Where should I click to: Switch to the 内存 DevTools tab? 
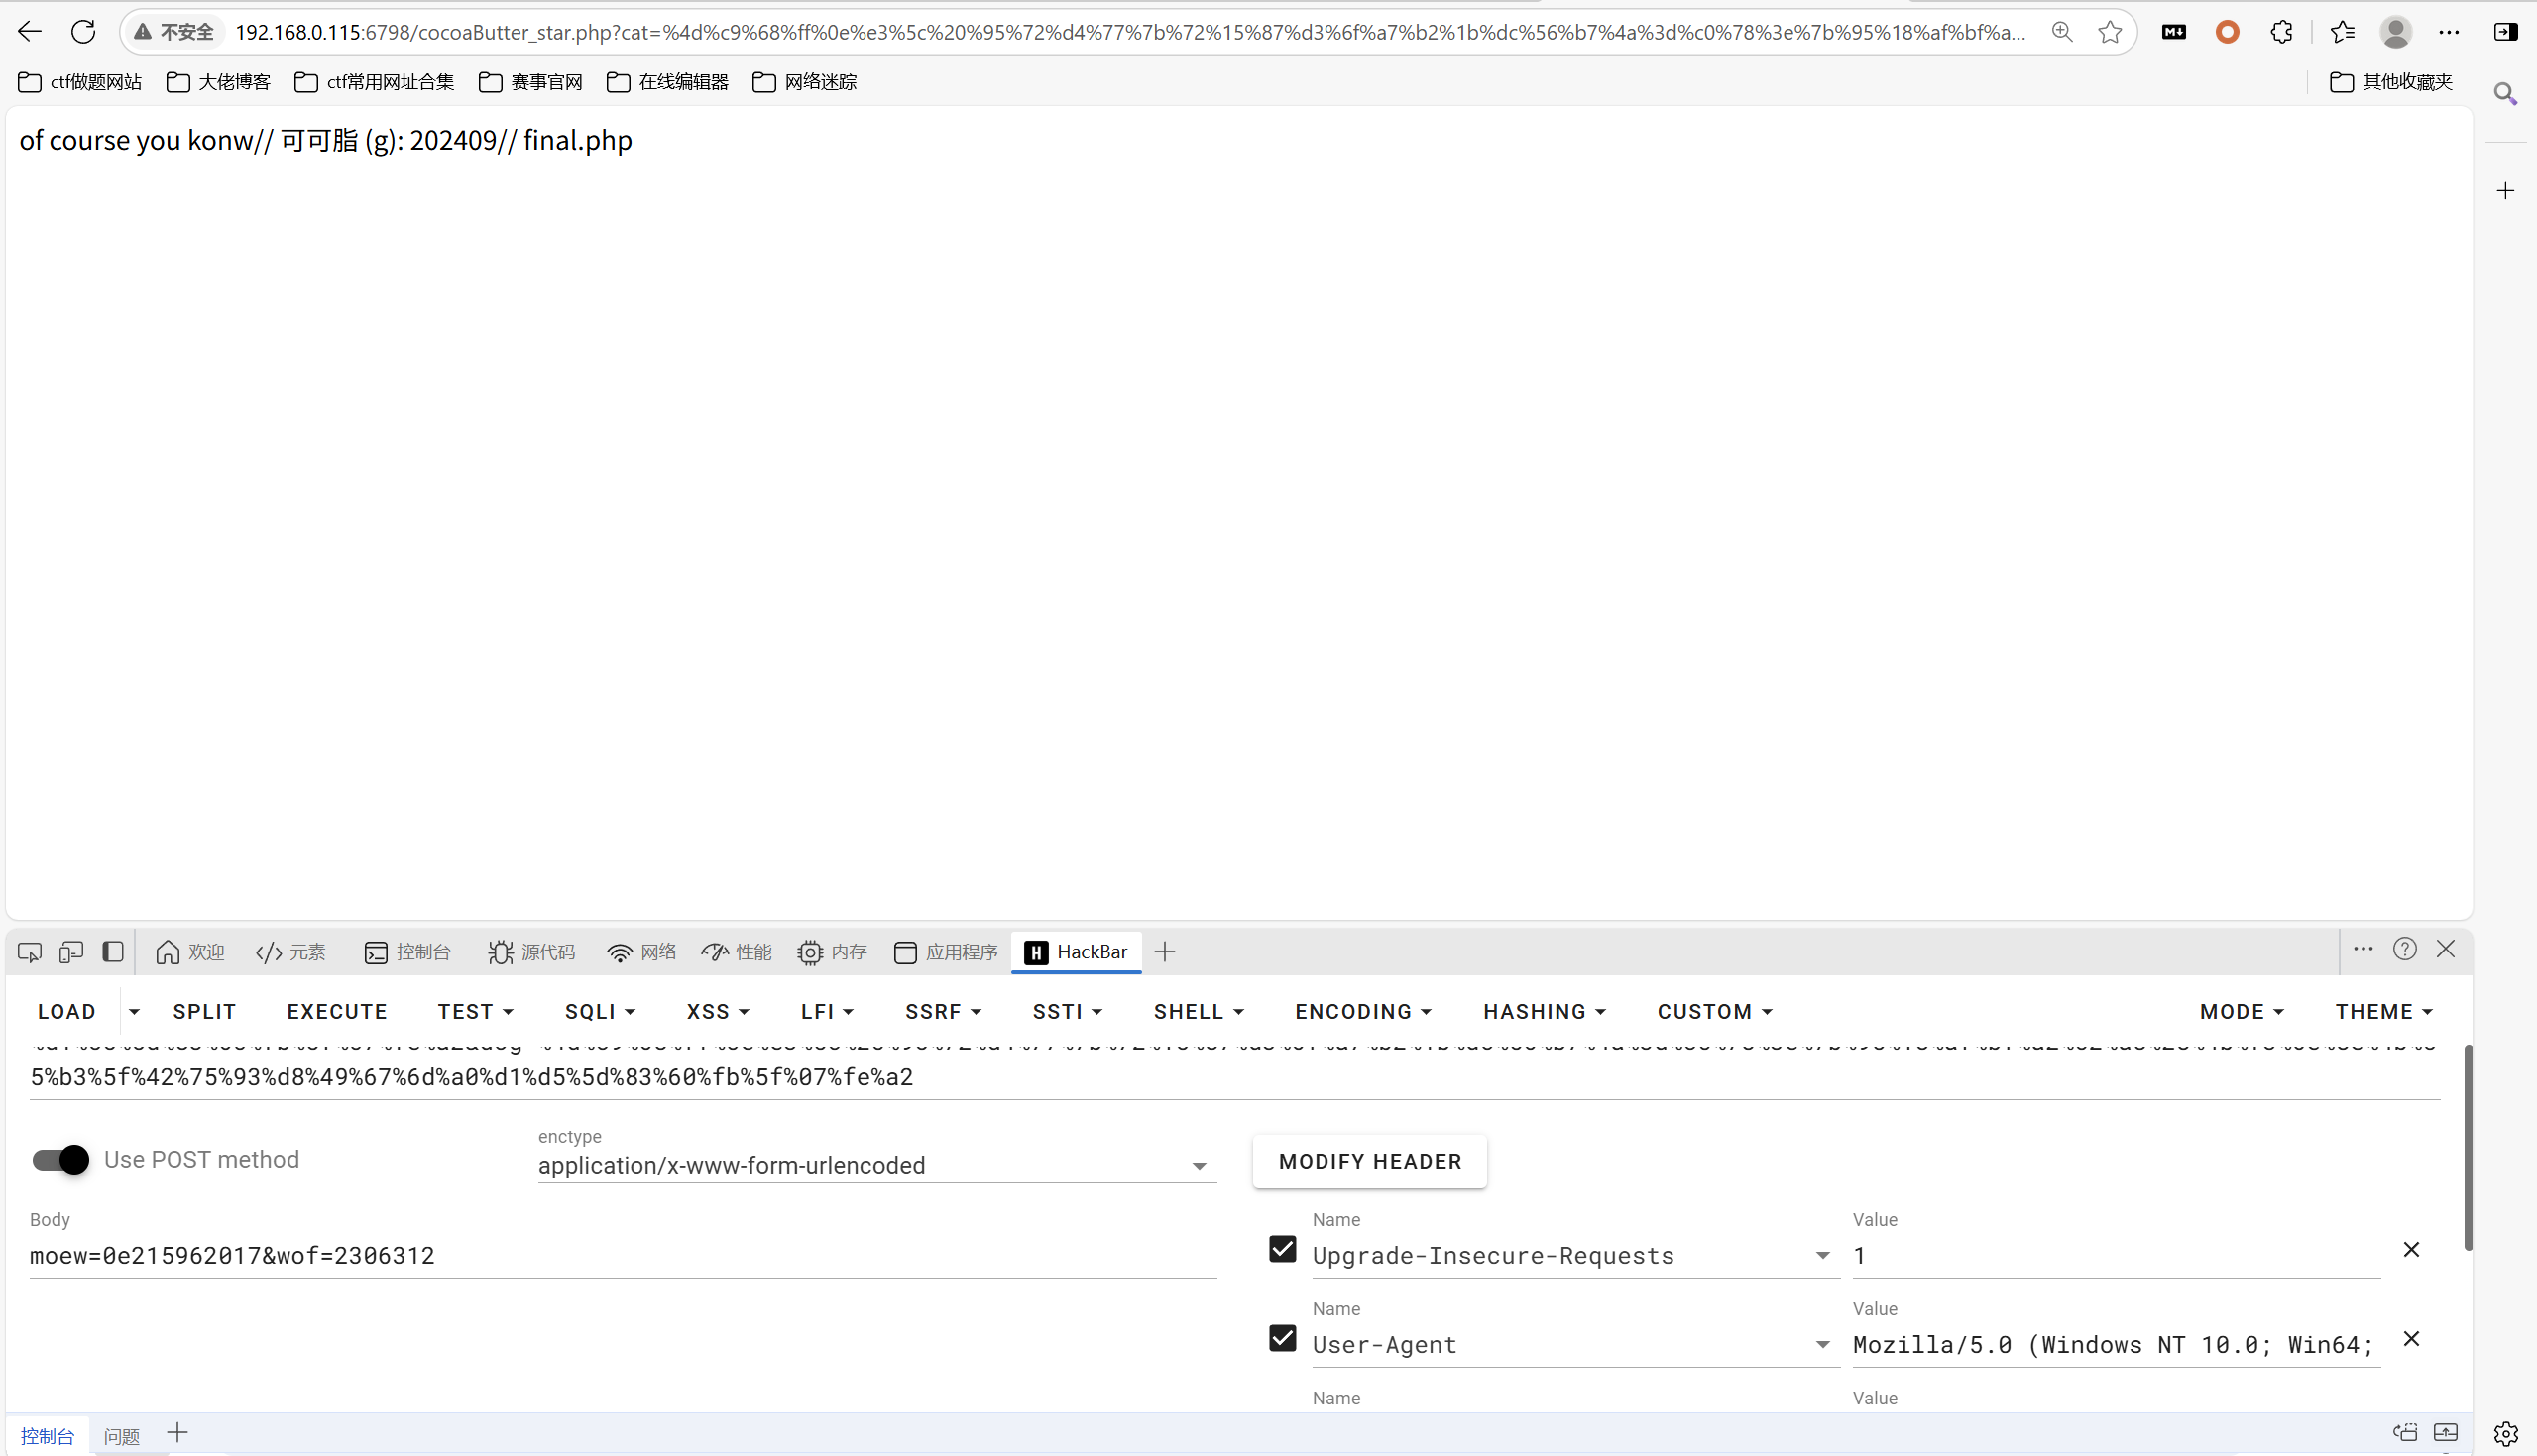[832, 952]
